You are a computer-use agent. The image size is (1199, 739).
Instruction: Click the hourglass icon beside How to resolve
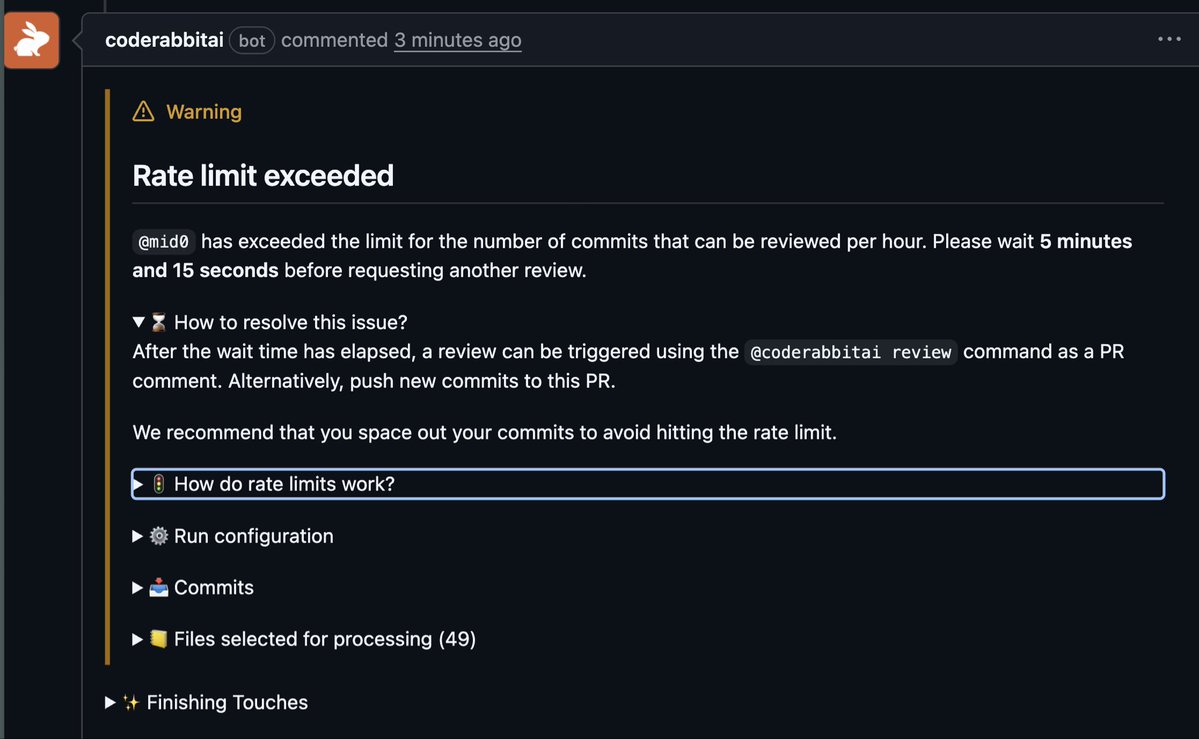[159, 323]
